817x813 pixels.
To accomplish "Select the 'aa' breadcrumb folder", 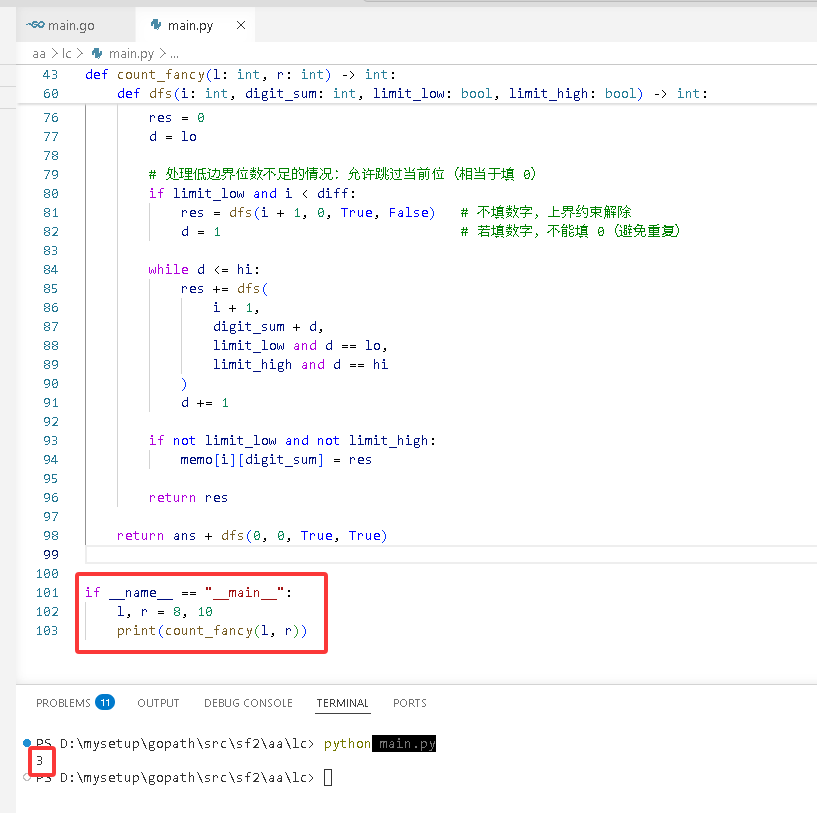I will tap(39, 54).
